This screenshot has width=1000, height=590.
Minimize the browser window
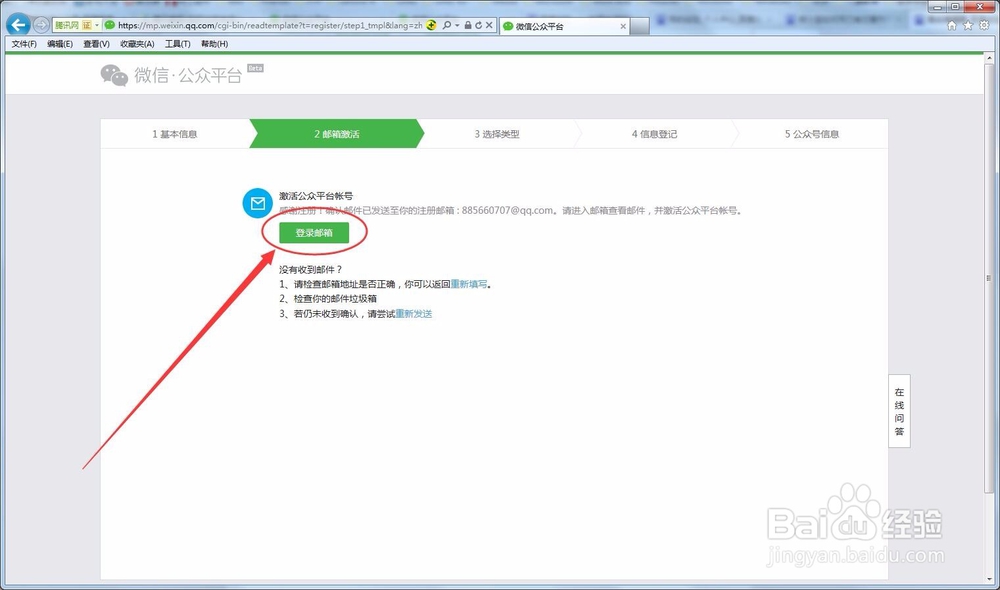(937, 7)
